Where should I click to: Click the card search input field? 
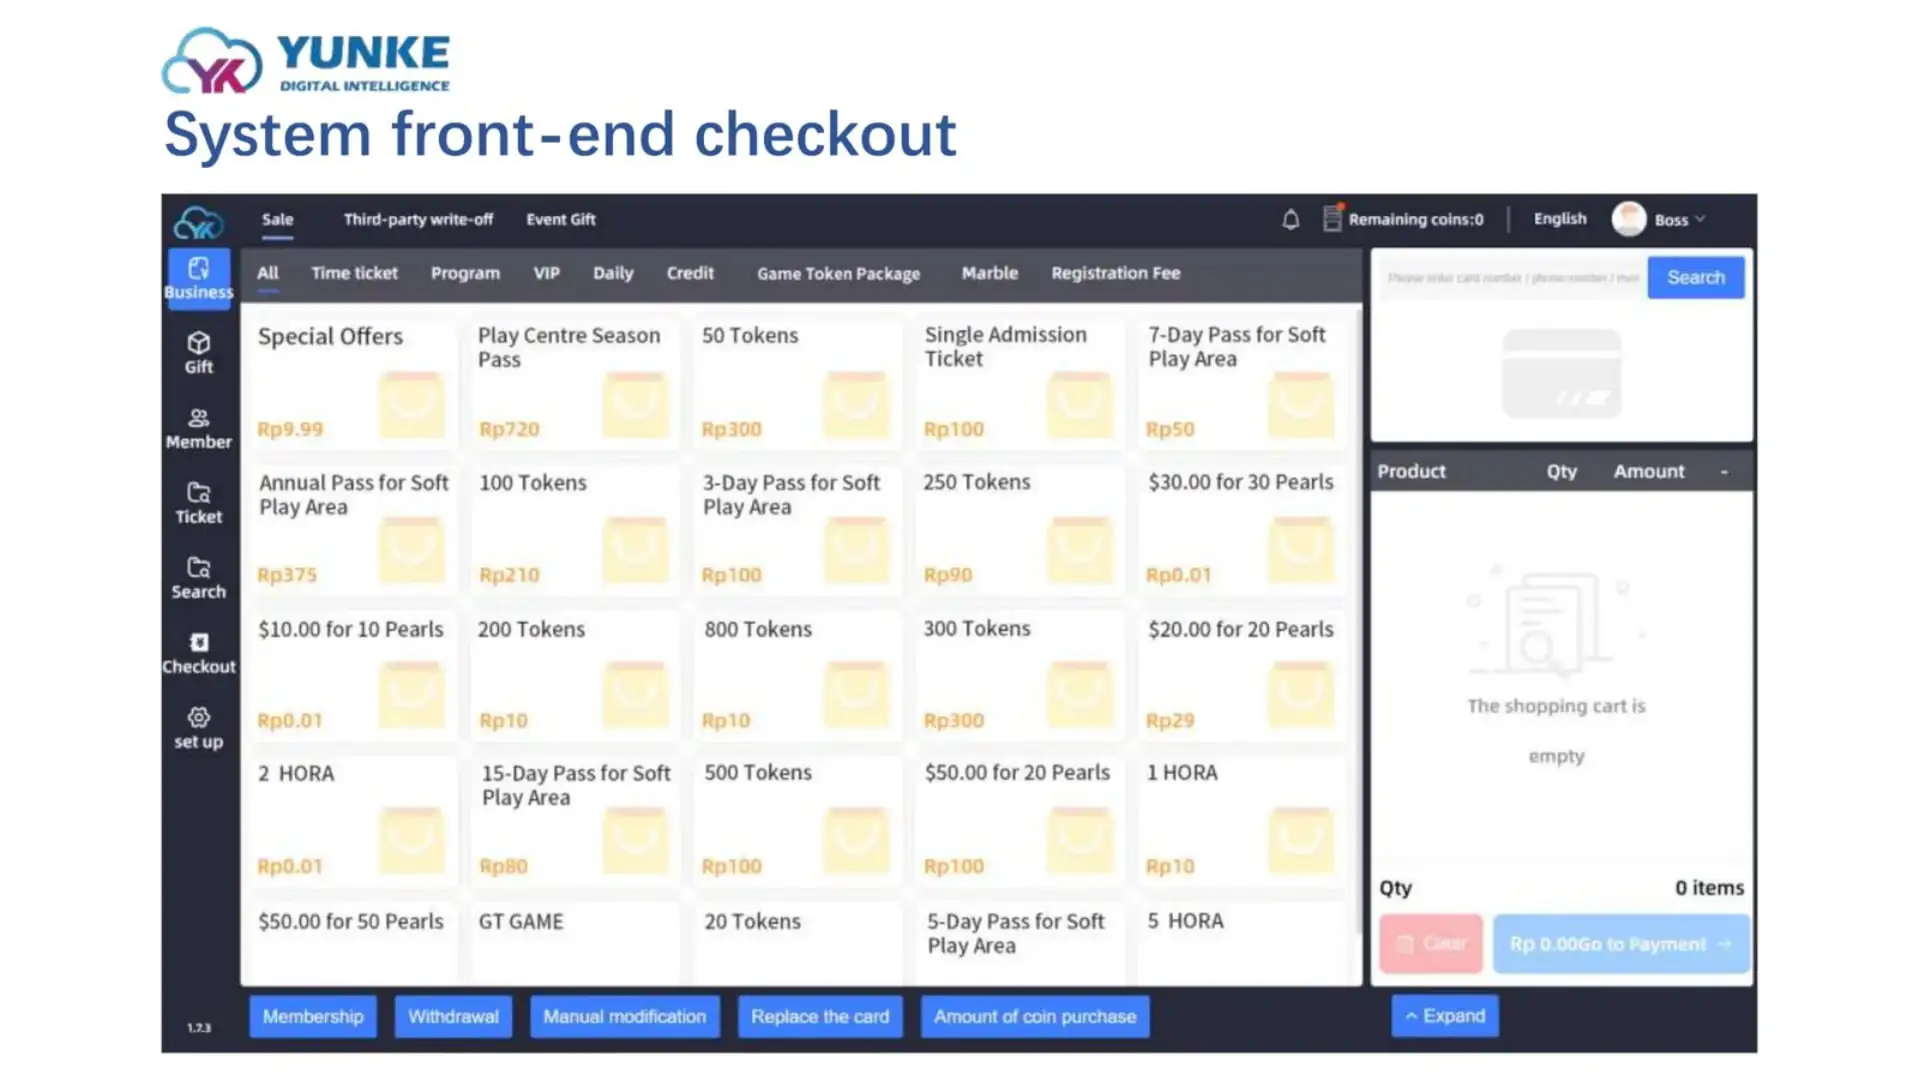1512,277
